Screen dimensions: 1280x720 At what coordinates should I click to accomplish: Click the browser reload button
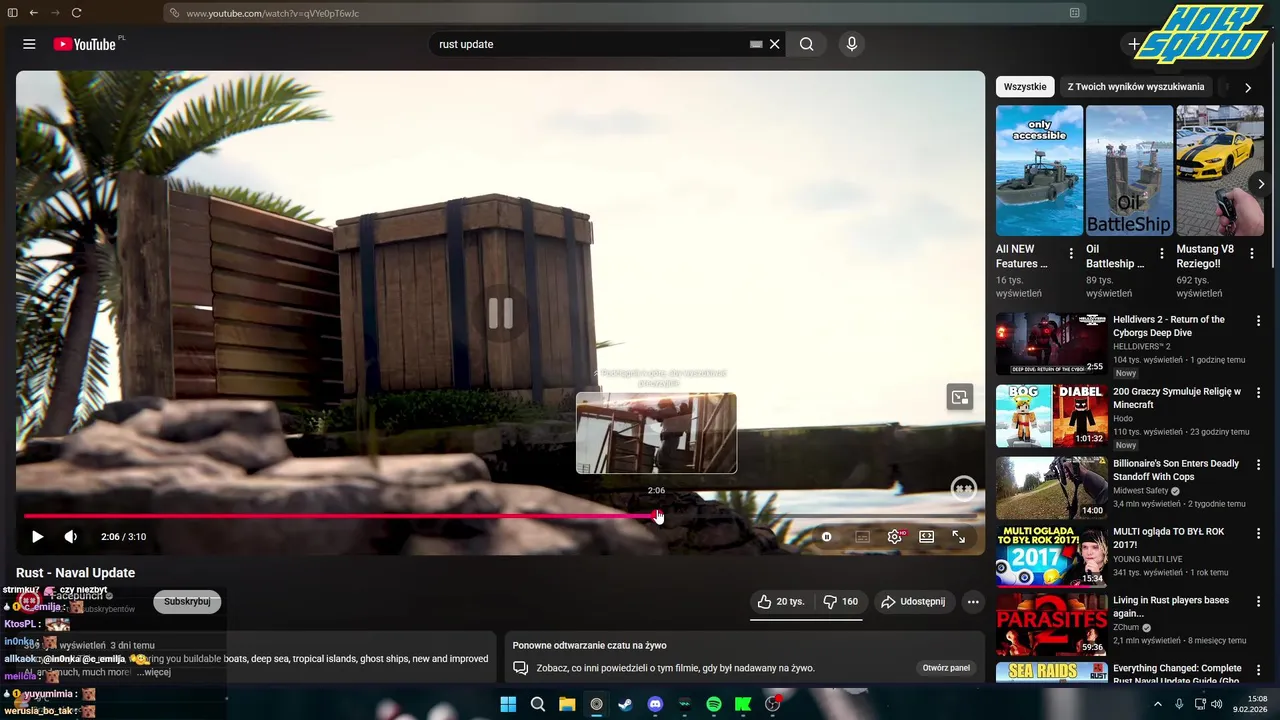point(76,13)
